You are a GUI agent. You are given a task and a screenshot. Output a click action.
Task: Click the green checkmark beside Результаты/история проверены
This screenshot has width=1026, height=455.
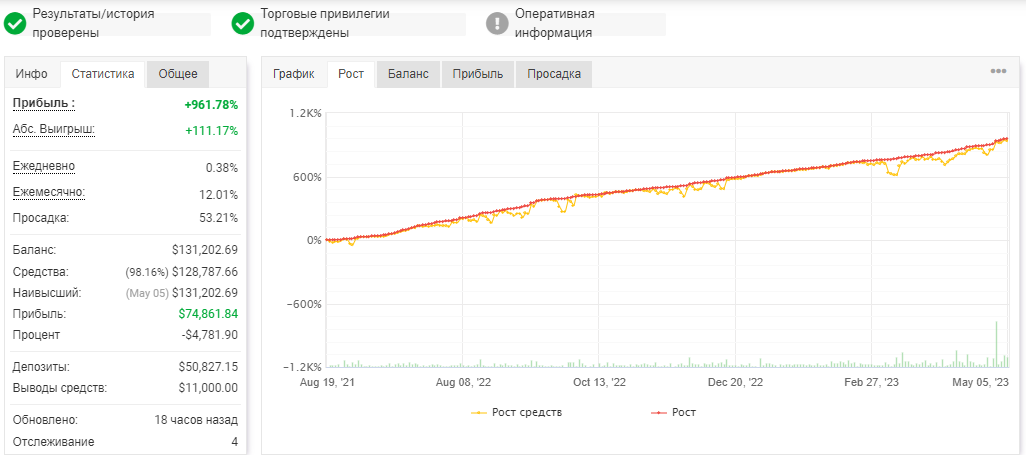point(14,24)
